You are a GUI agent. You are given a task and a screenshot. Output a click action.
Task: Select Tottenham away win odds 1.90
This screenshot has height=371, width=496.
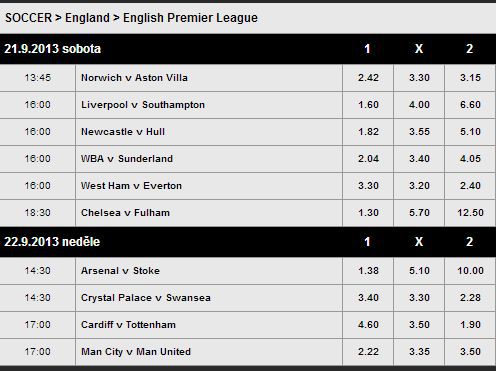[x=470, y=325]
